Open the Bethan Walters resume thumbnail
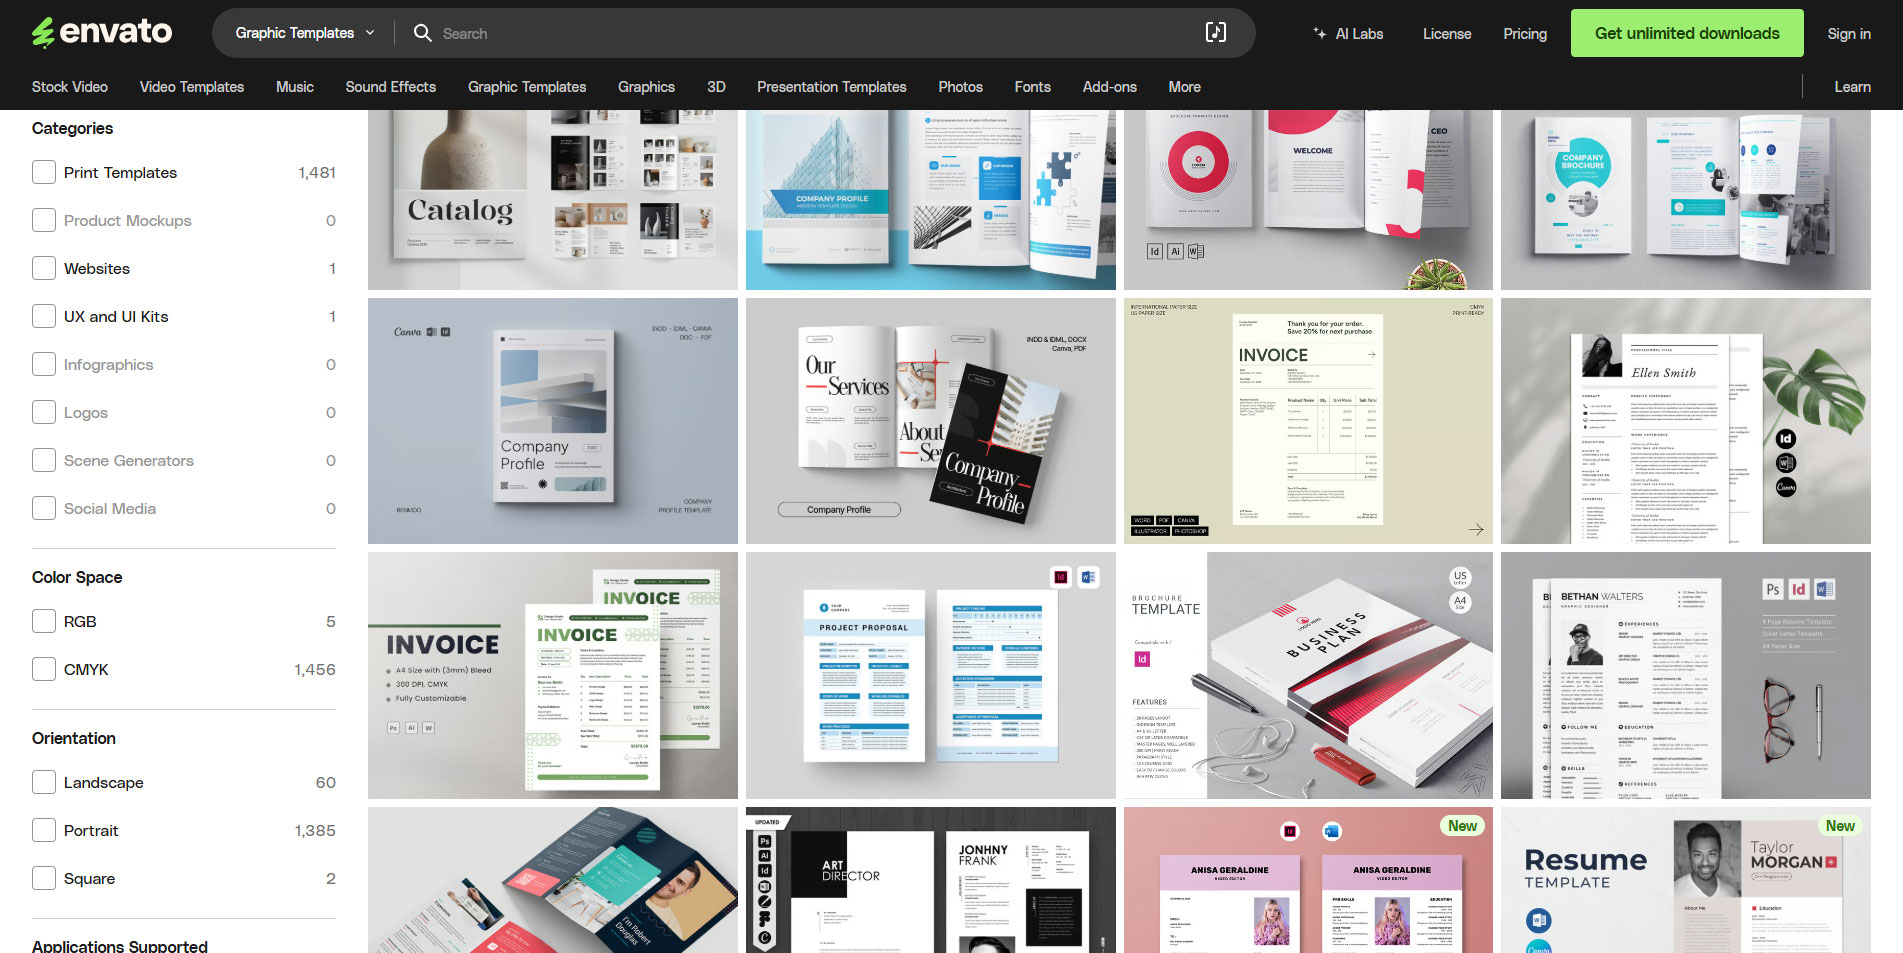The width and height of the screenshot is (1903, 953). 1686,675
